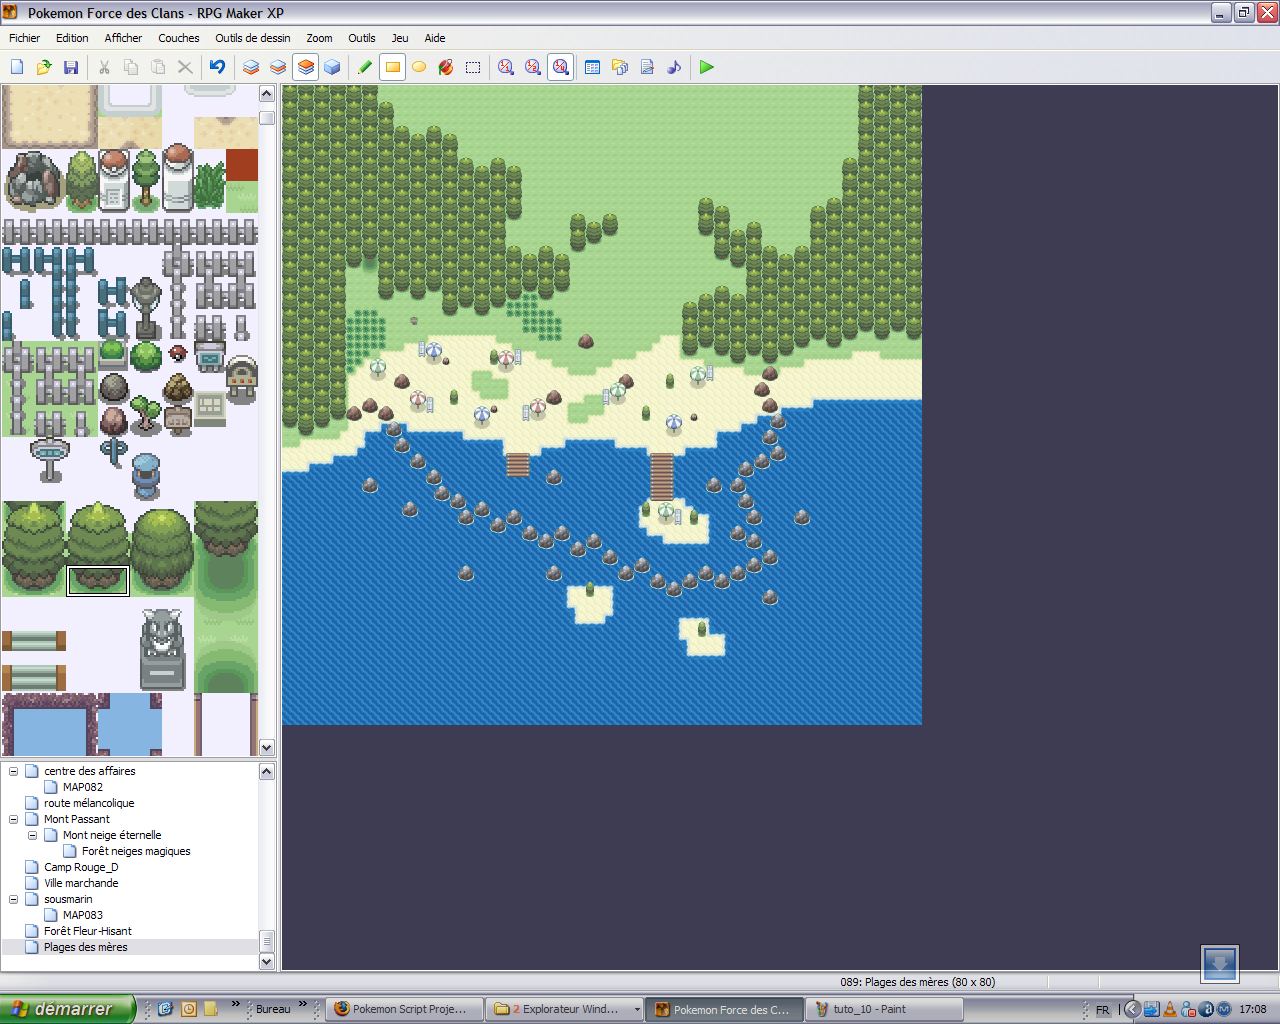The height and width of the screenshot is (1024, 1280).
Task: Select the MAP082 map
Action: pyautogui.click(x=83, y=787)
